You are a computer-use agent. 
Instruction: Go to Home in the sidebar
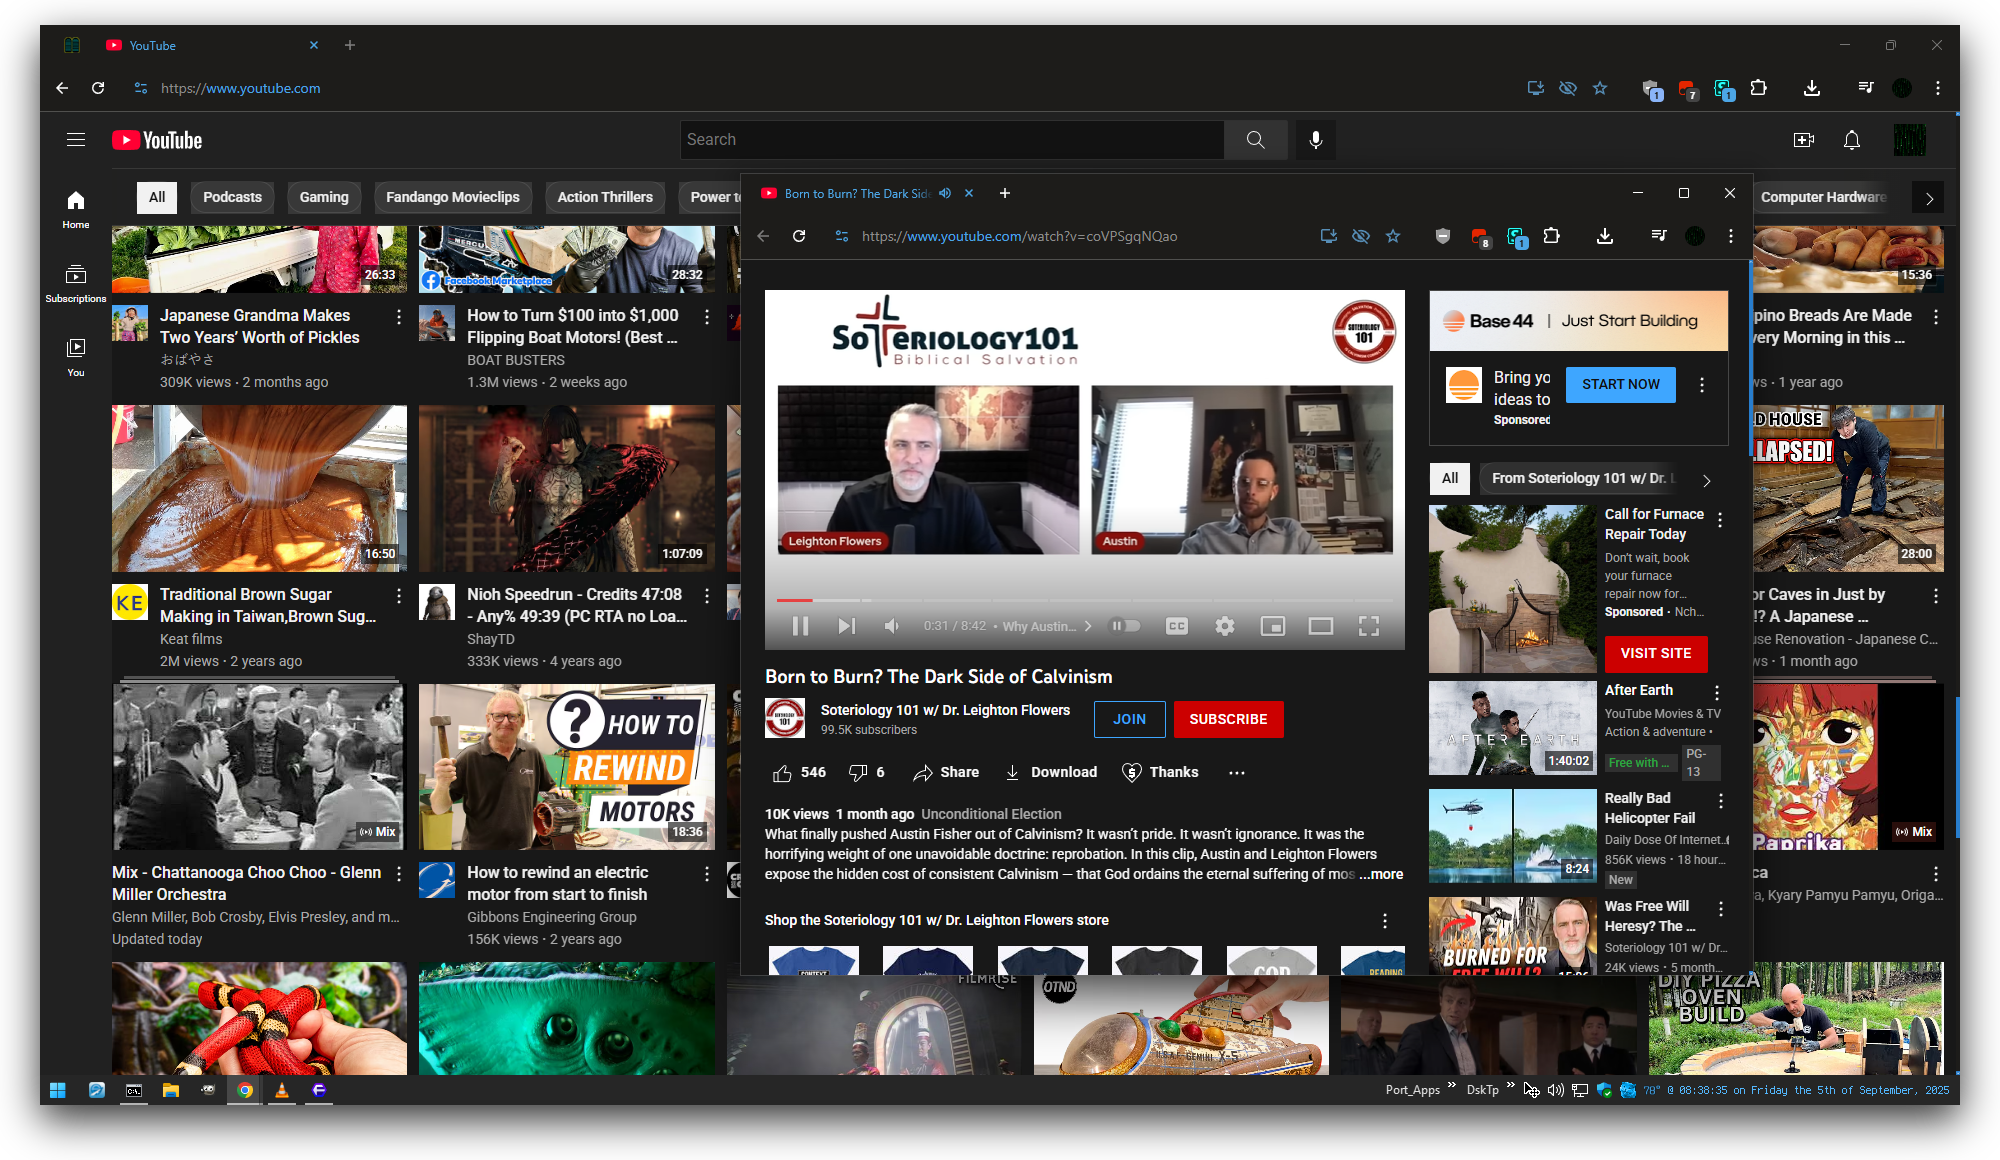pyautogui.click(x=76, y=210)
